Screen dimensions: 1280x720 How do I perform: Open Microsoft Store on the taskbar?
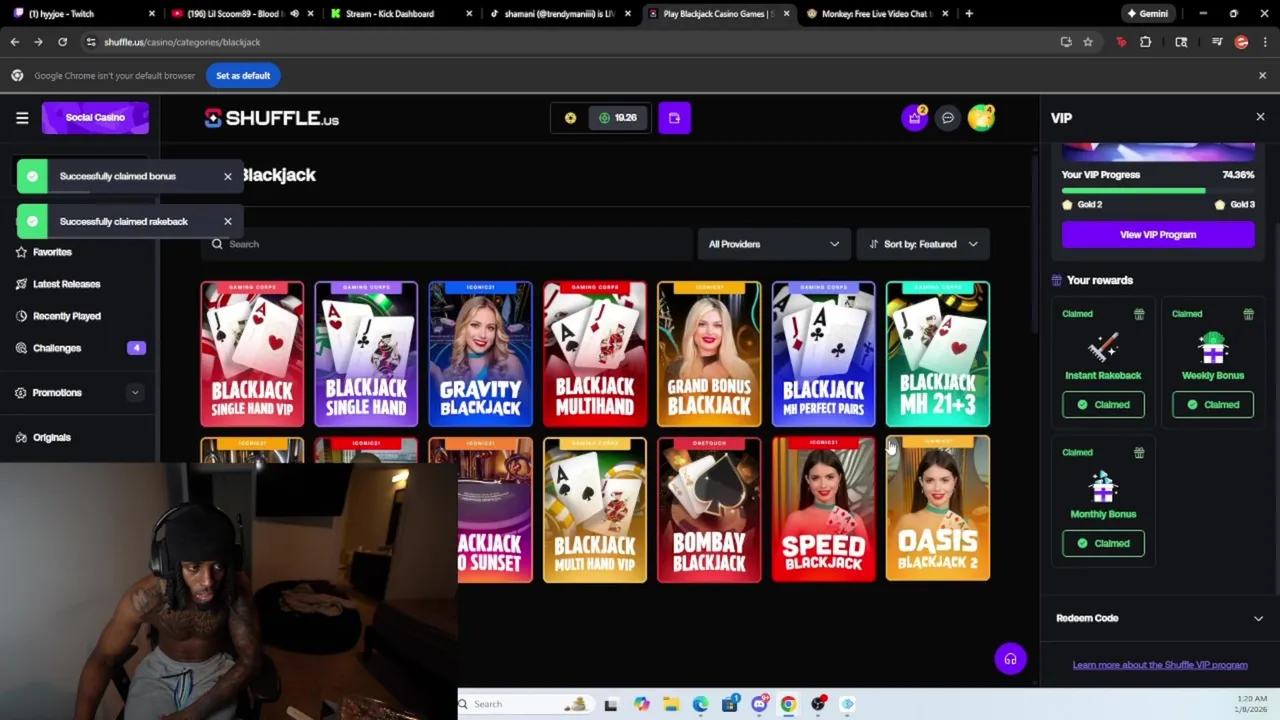pyautogui.click(x=729, y=704)
